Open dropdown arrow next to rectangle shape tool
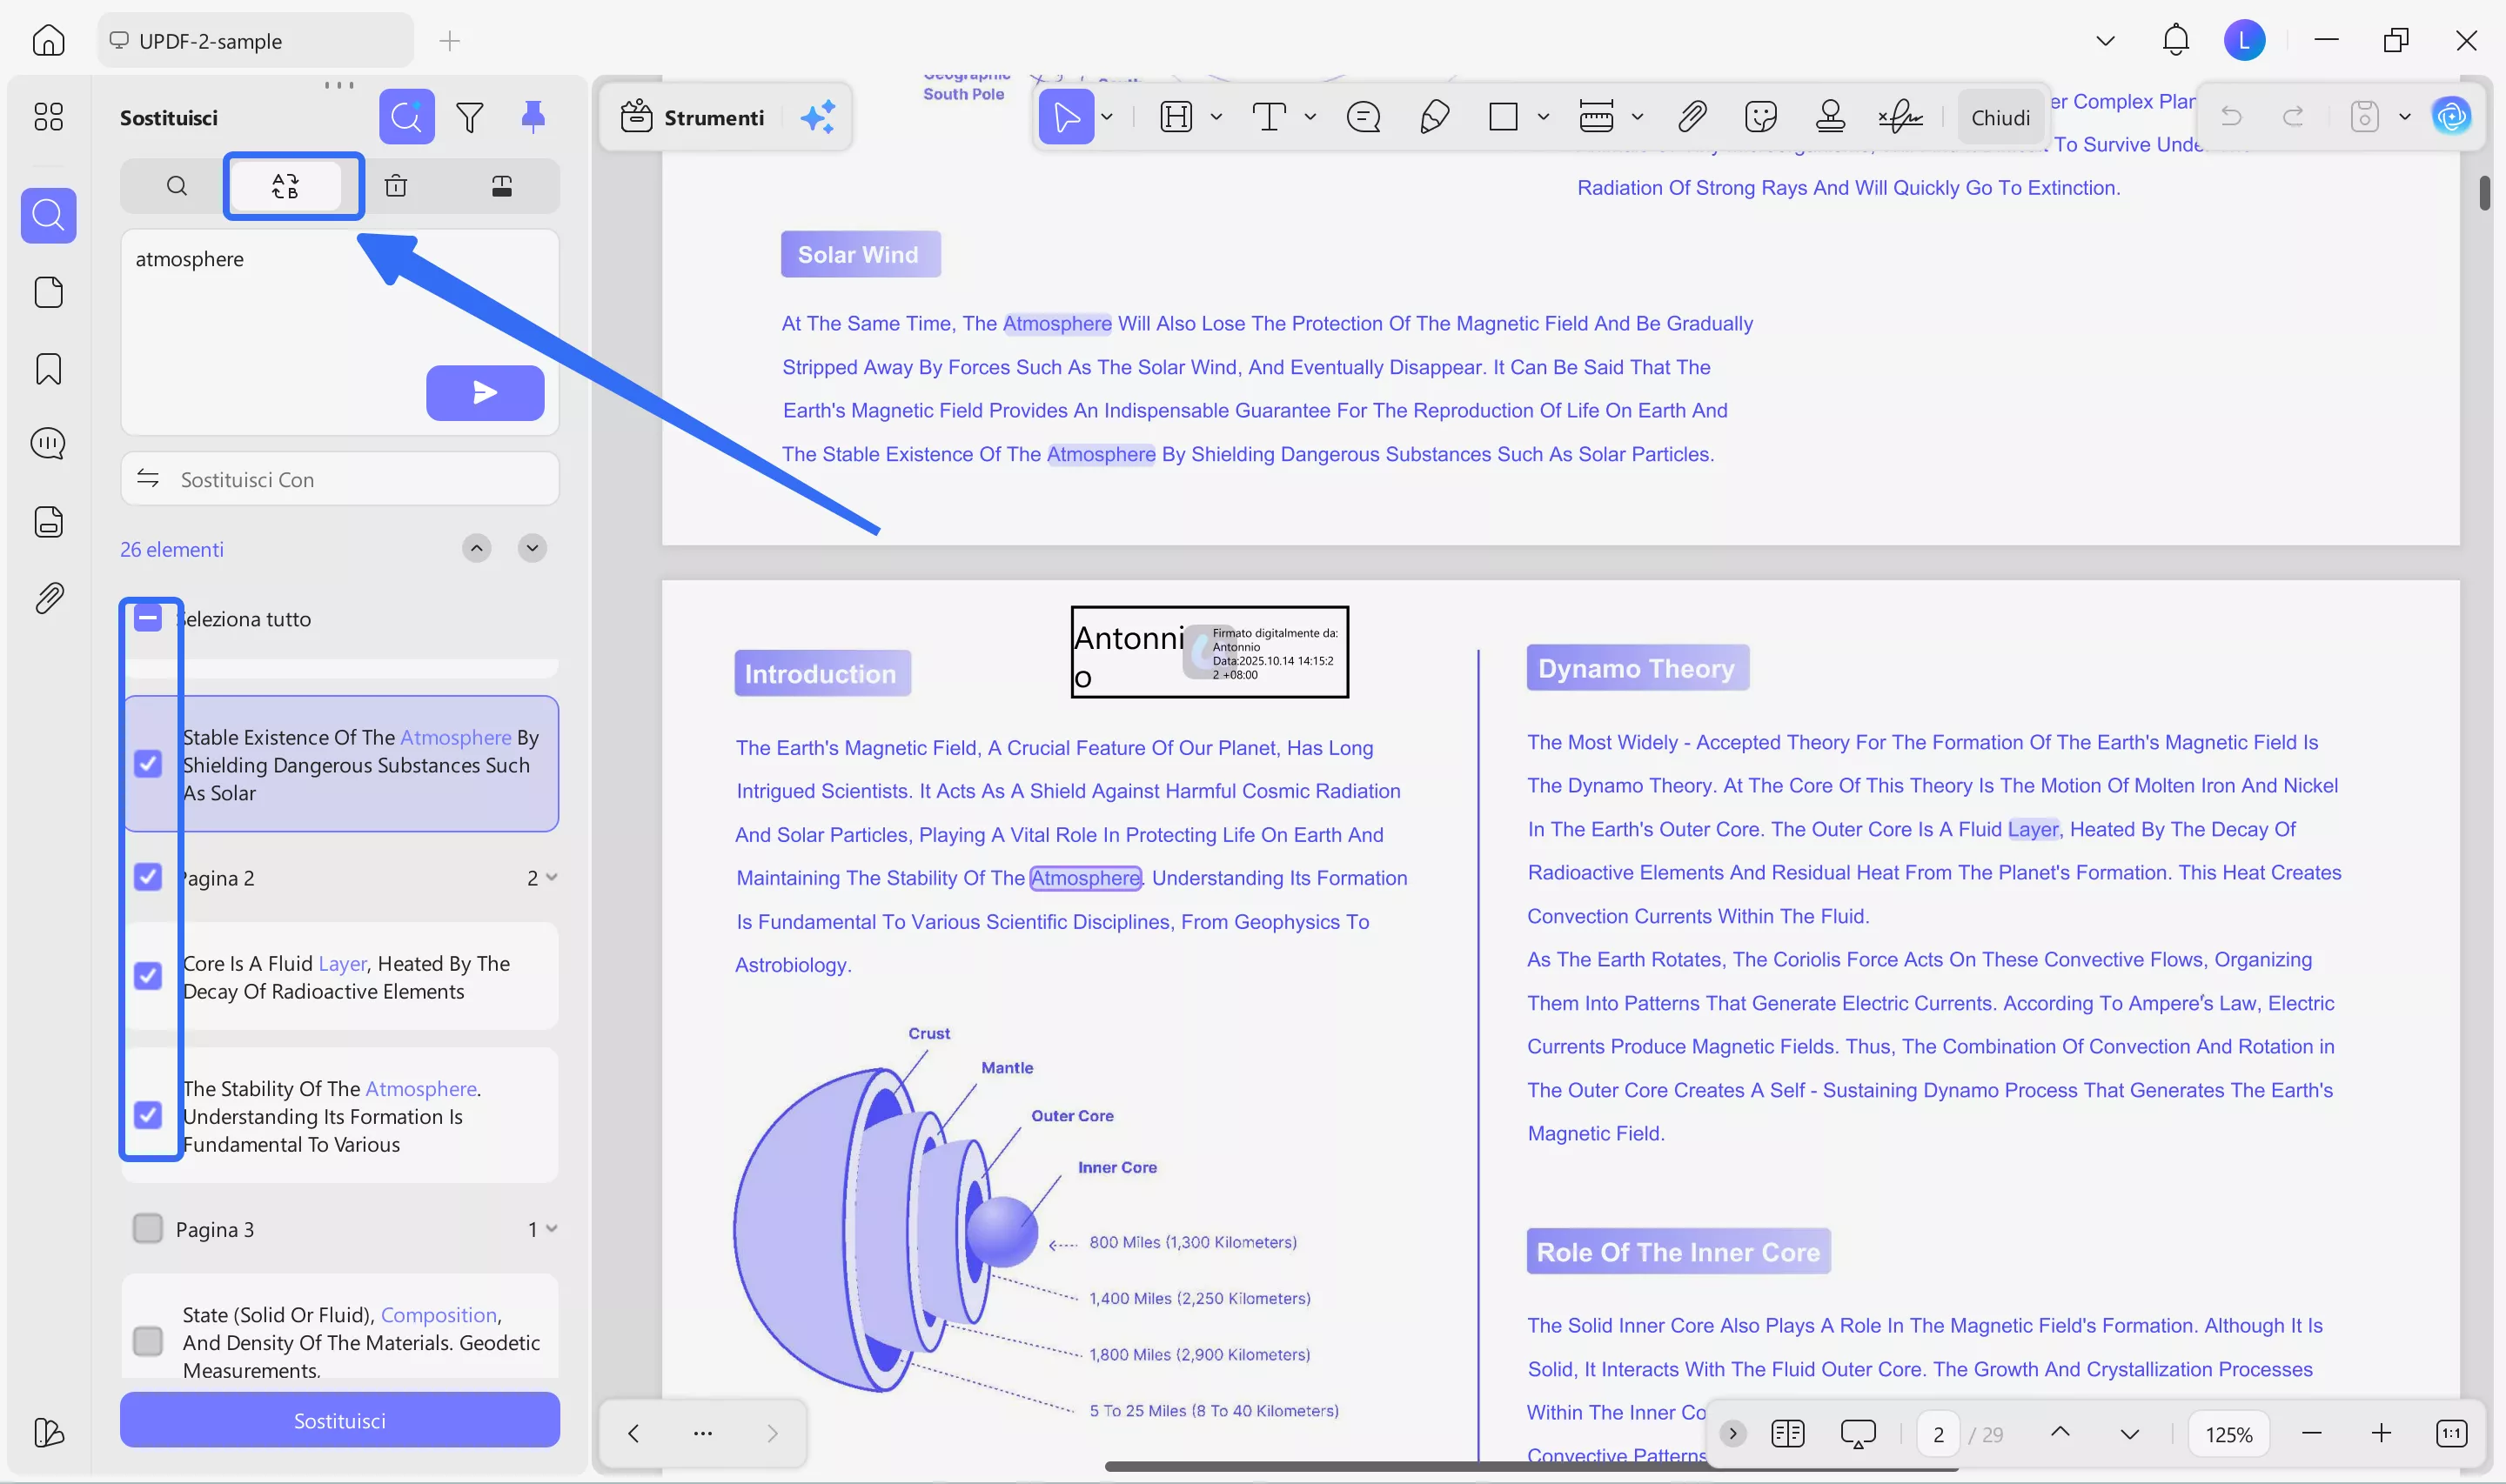Viewport: 2506px width, 1484px height. (x=1543, y=118)
